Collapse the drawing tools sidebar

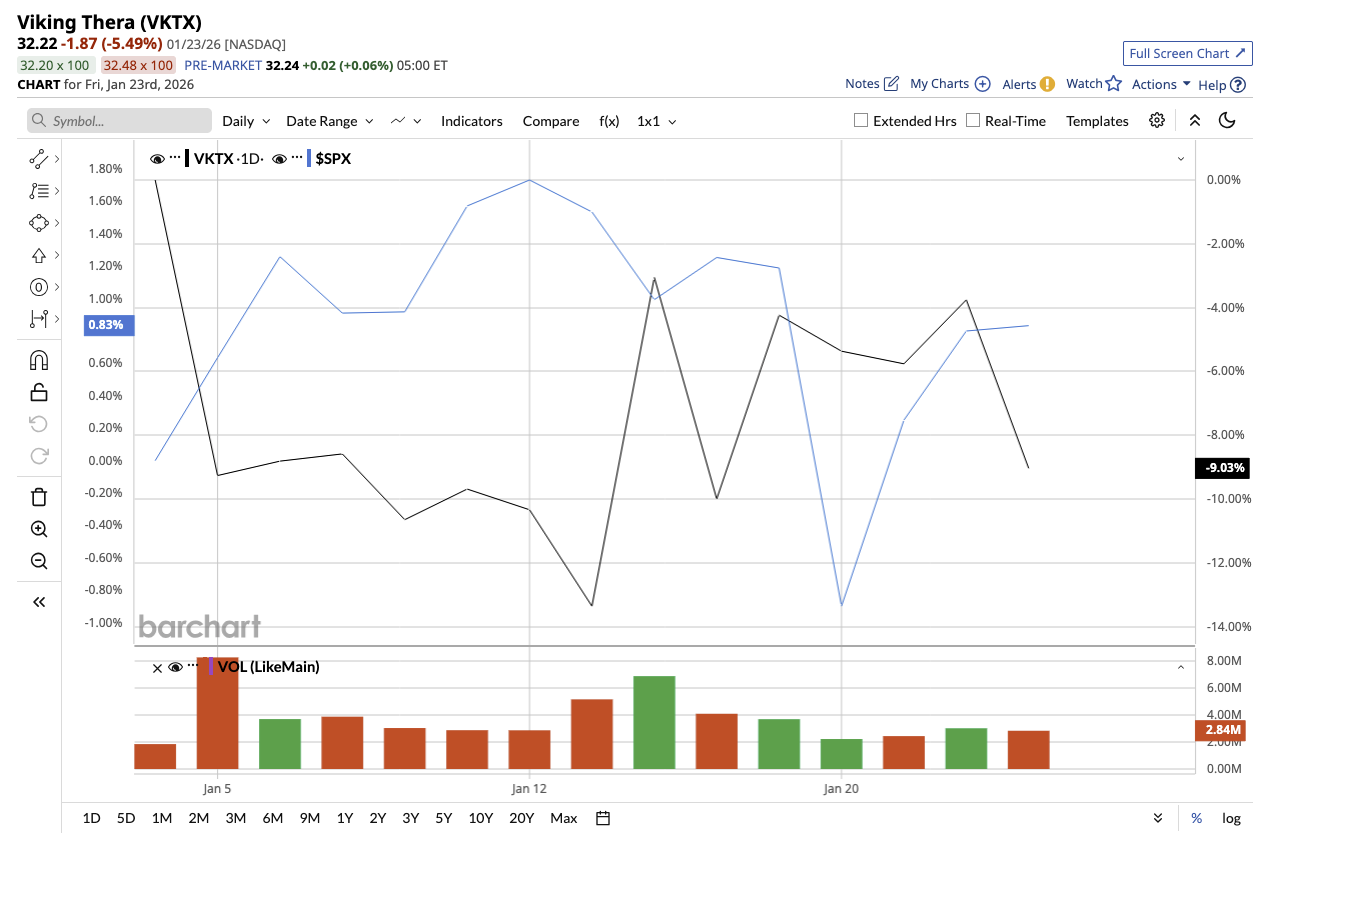(39, 602)
